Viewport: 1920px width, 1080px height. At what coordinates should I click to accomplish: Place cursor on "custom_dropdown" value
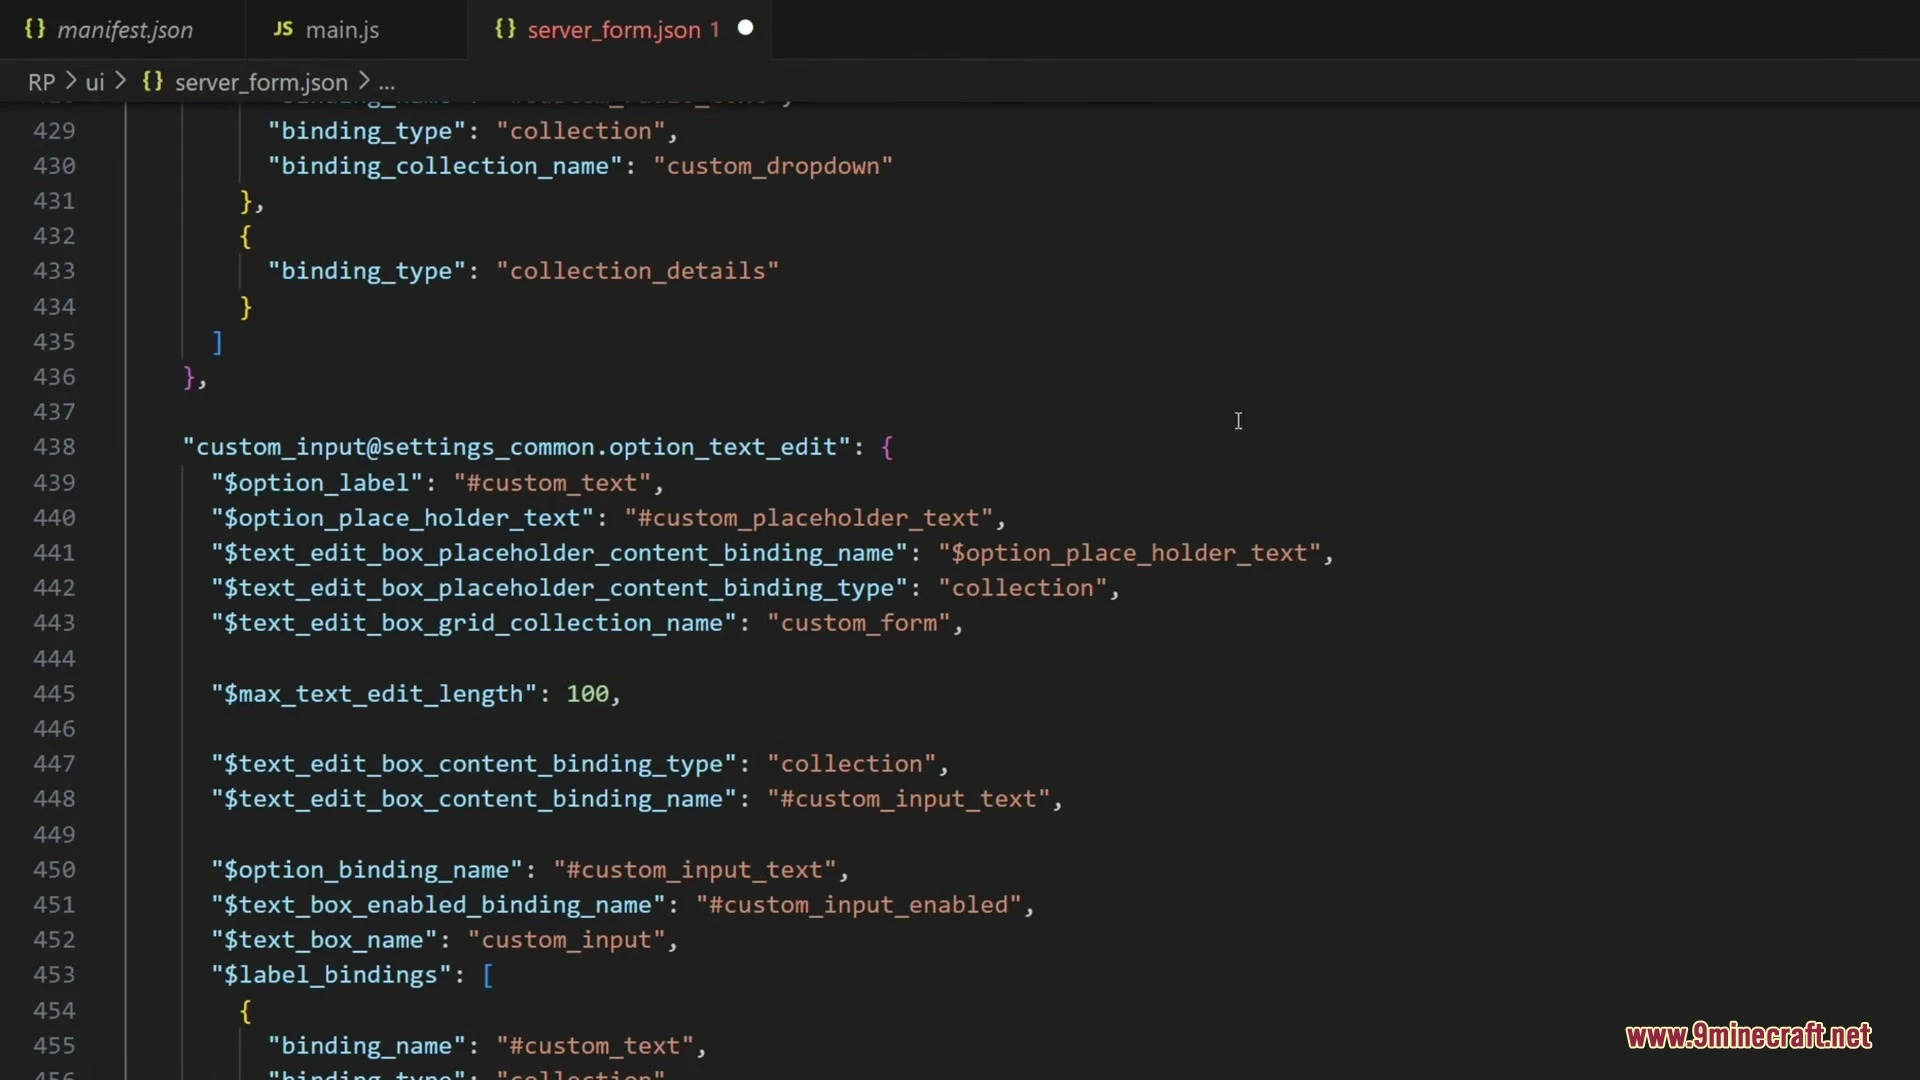pyautogui.click(x=773, y=166)
